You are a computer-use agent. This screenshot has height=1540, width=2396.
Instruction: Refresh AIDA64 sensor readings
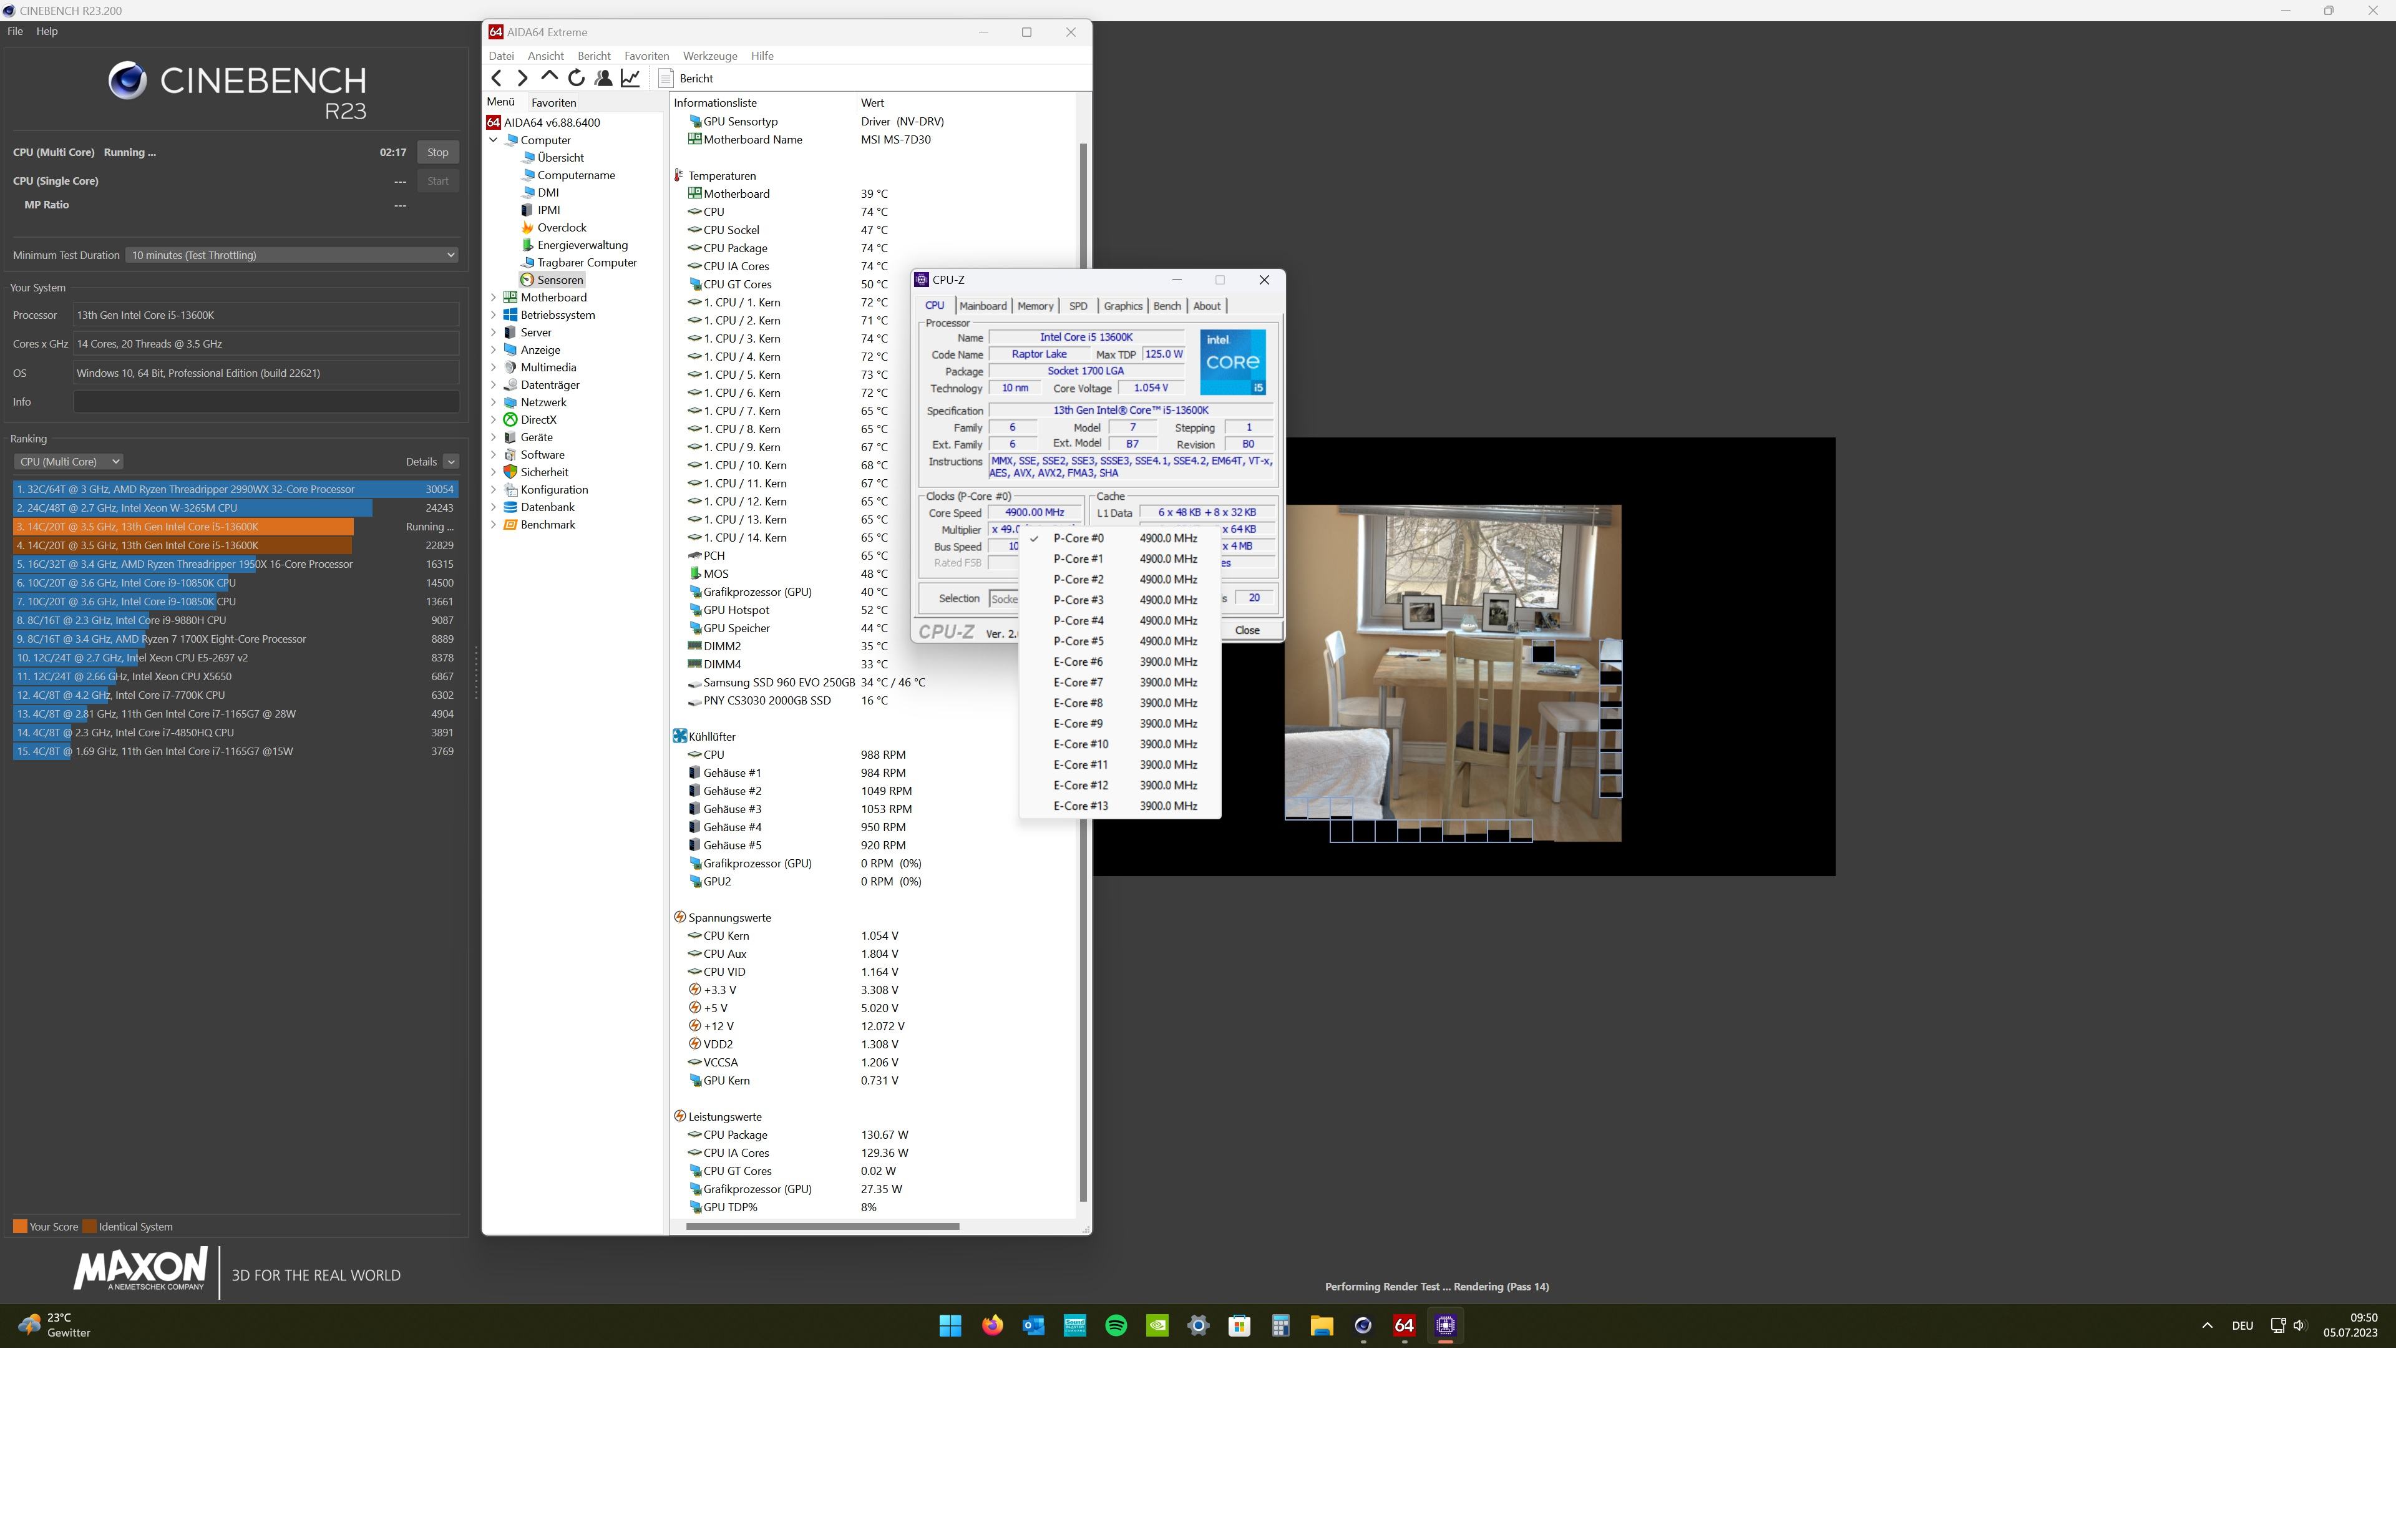576,78
